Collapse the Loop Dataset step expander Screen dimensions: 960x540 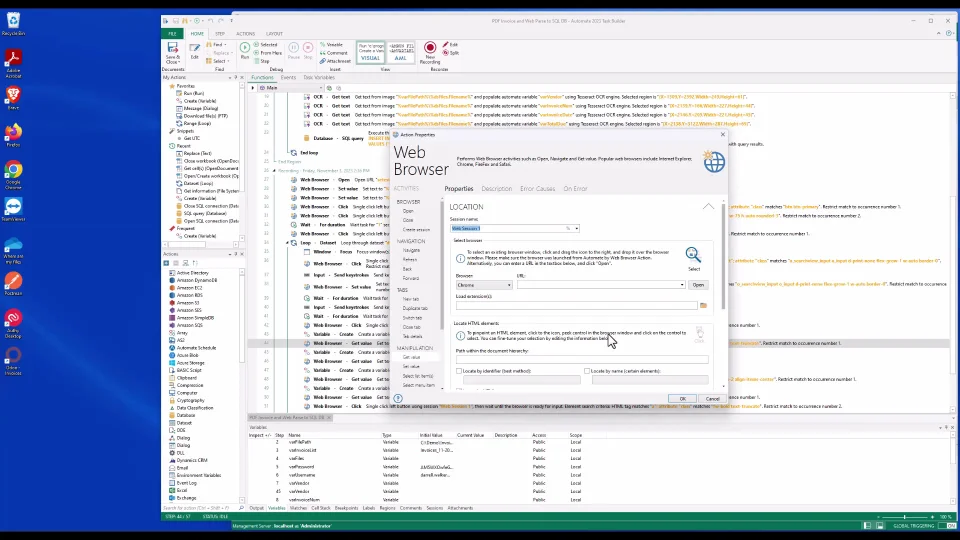pos(287,243)
